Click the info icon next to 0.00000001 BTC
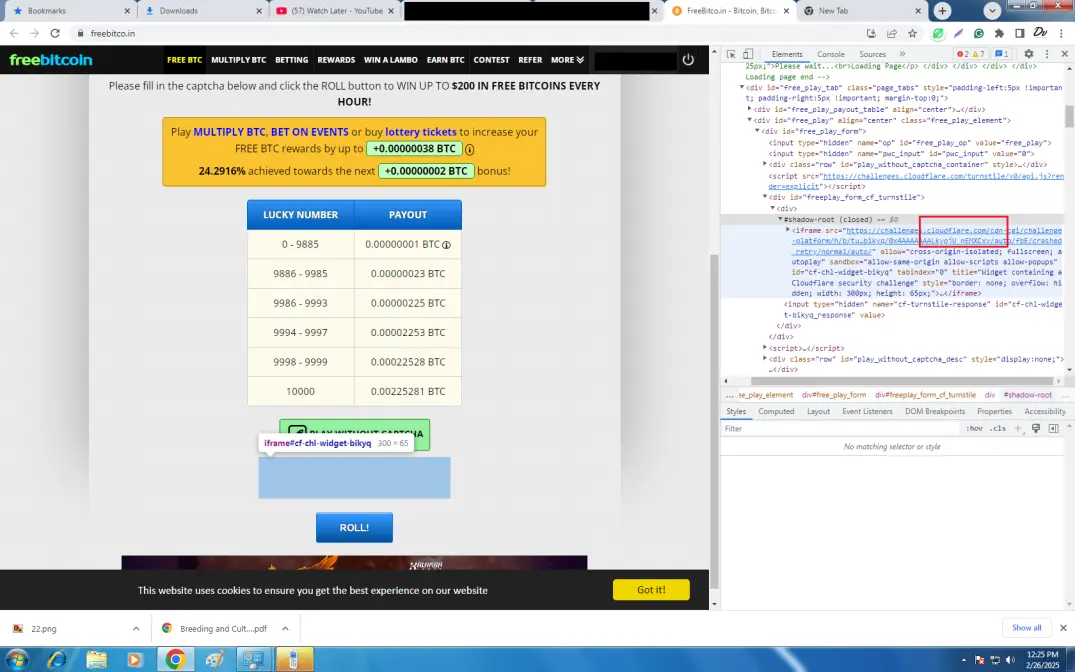 pos(446,245)
